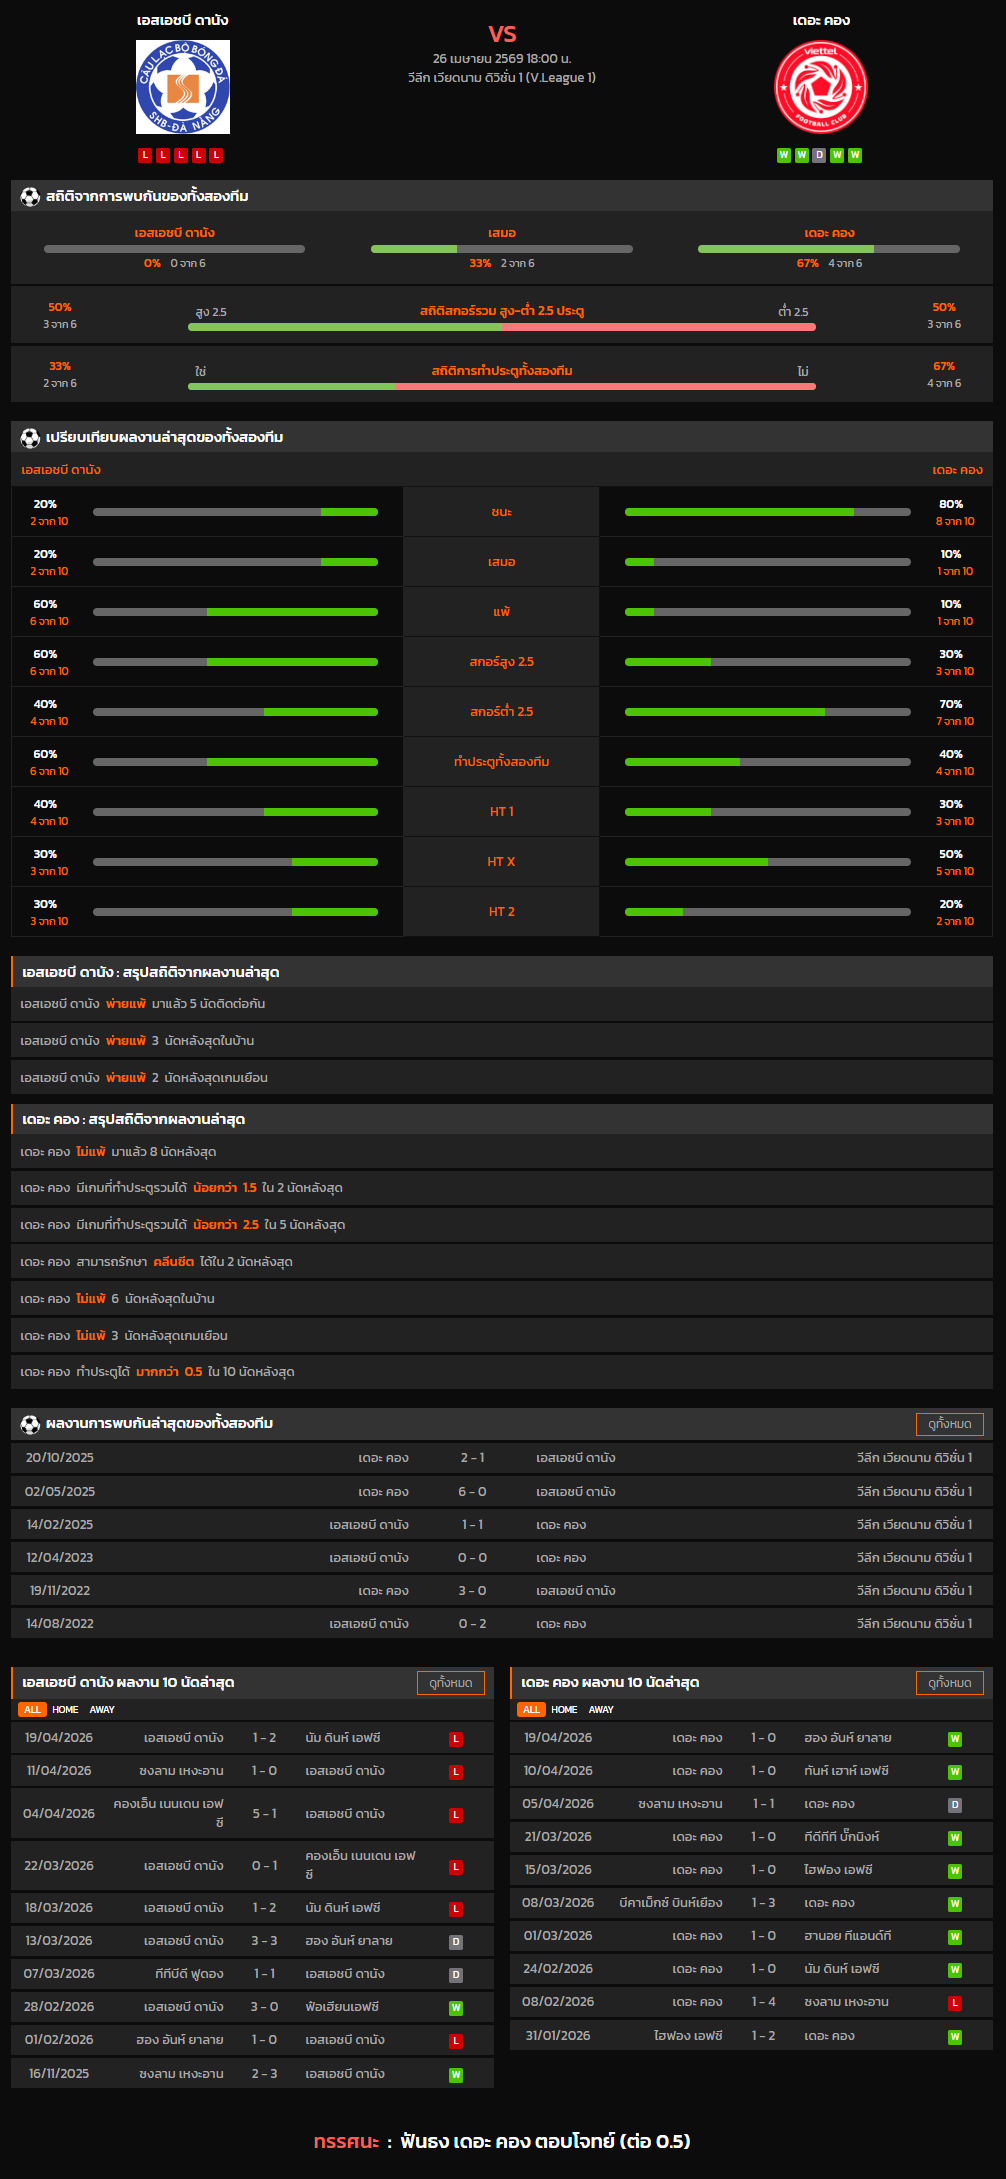Select AWAY tab in เดอะ คอง last 10 results

tap(601, 1710)
